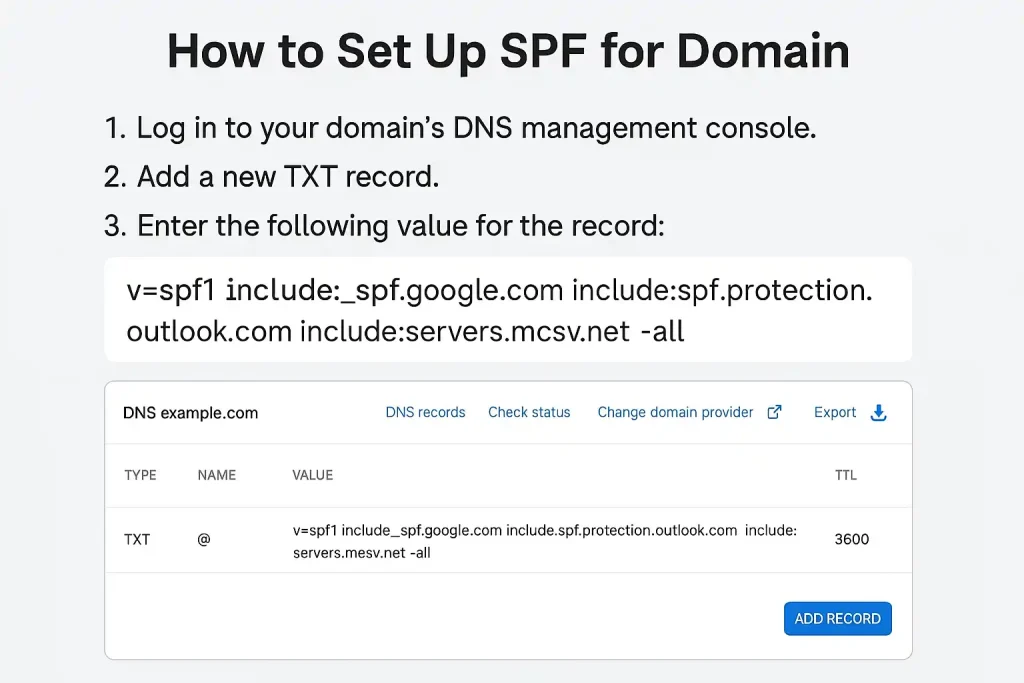Screen dimensions: 1024x683
Task: Select the TXT record type cell
Action: [x=138, y=539]
